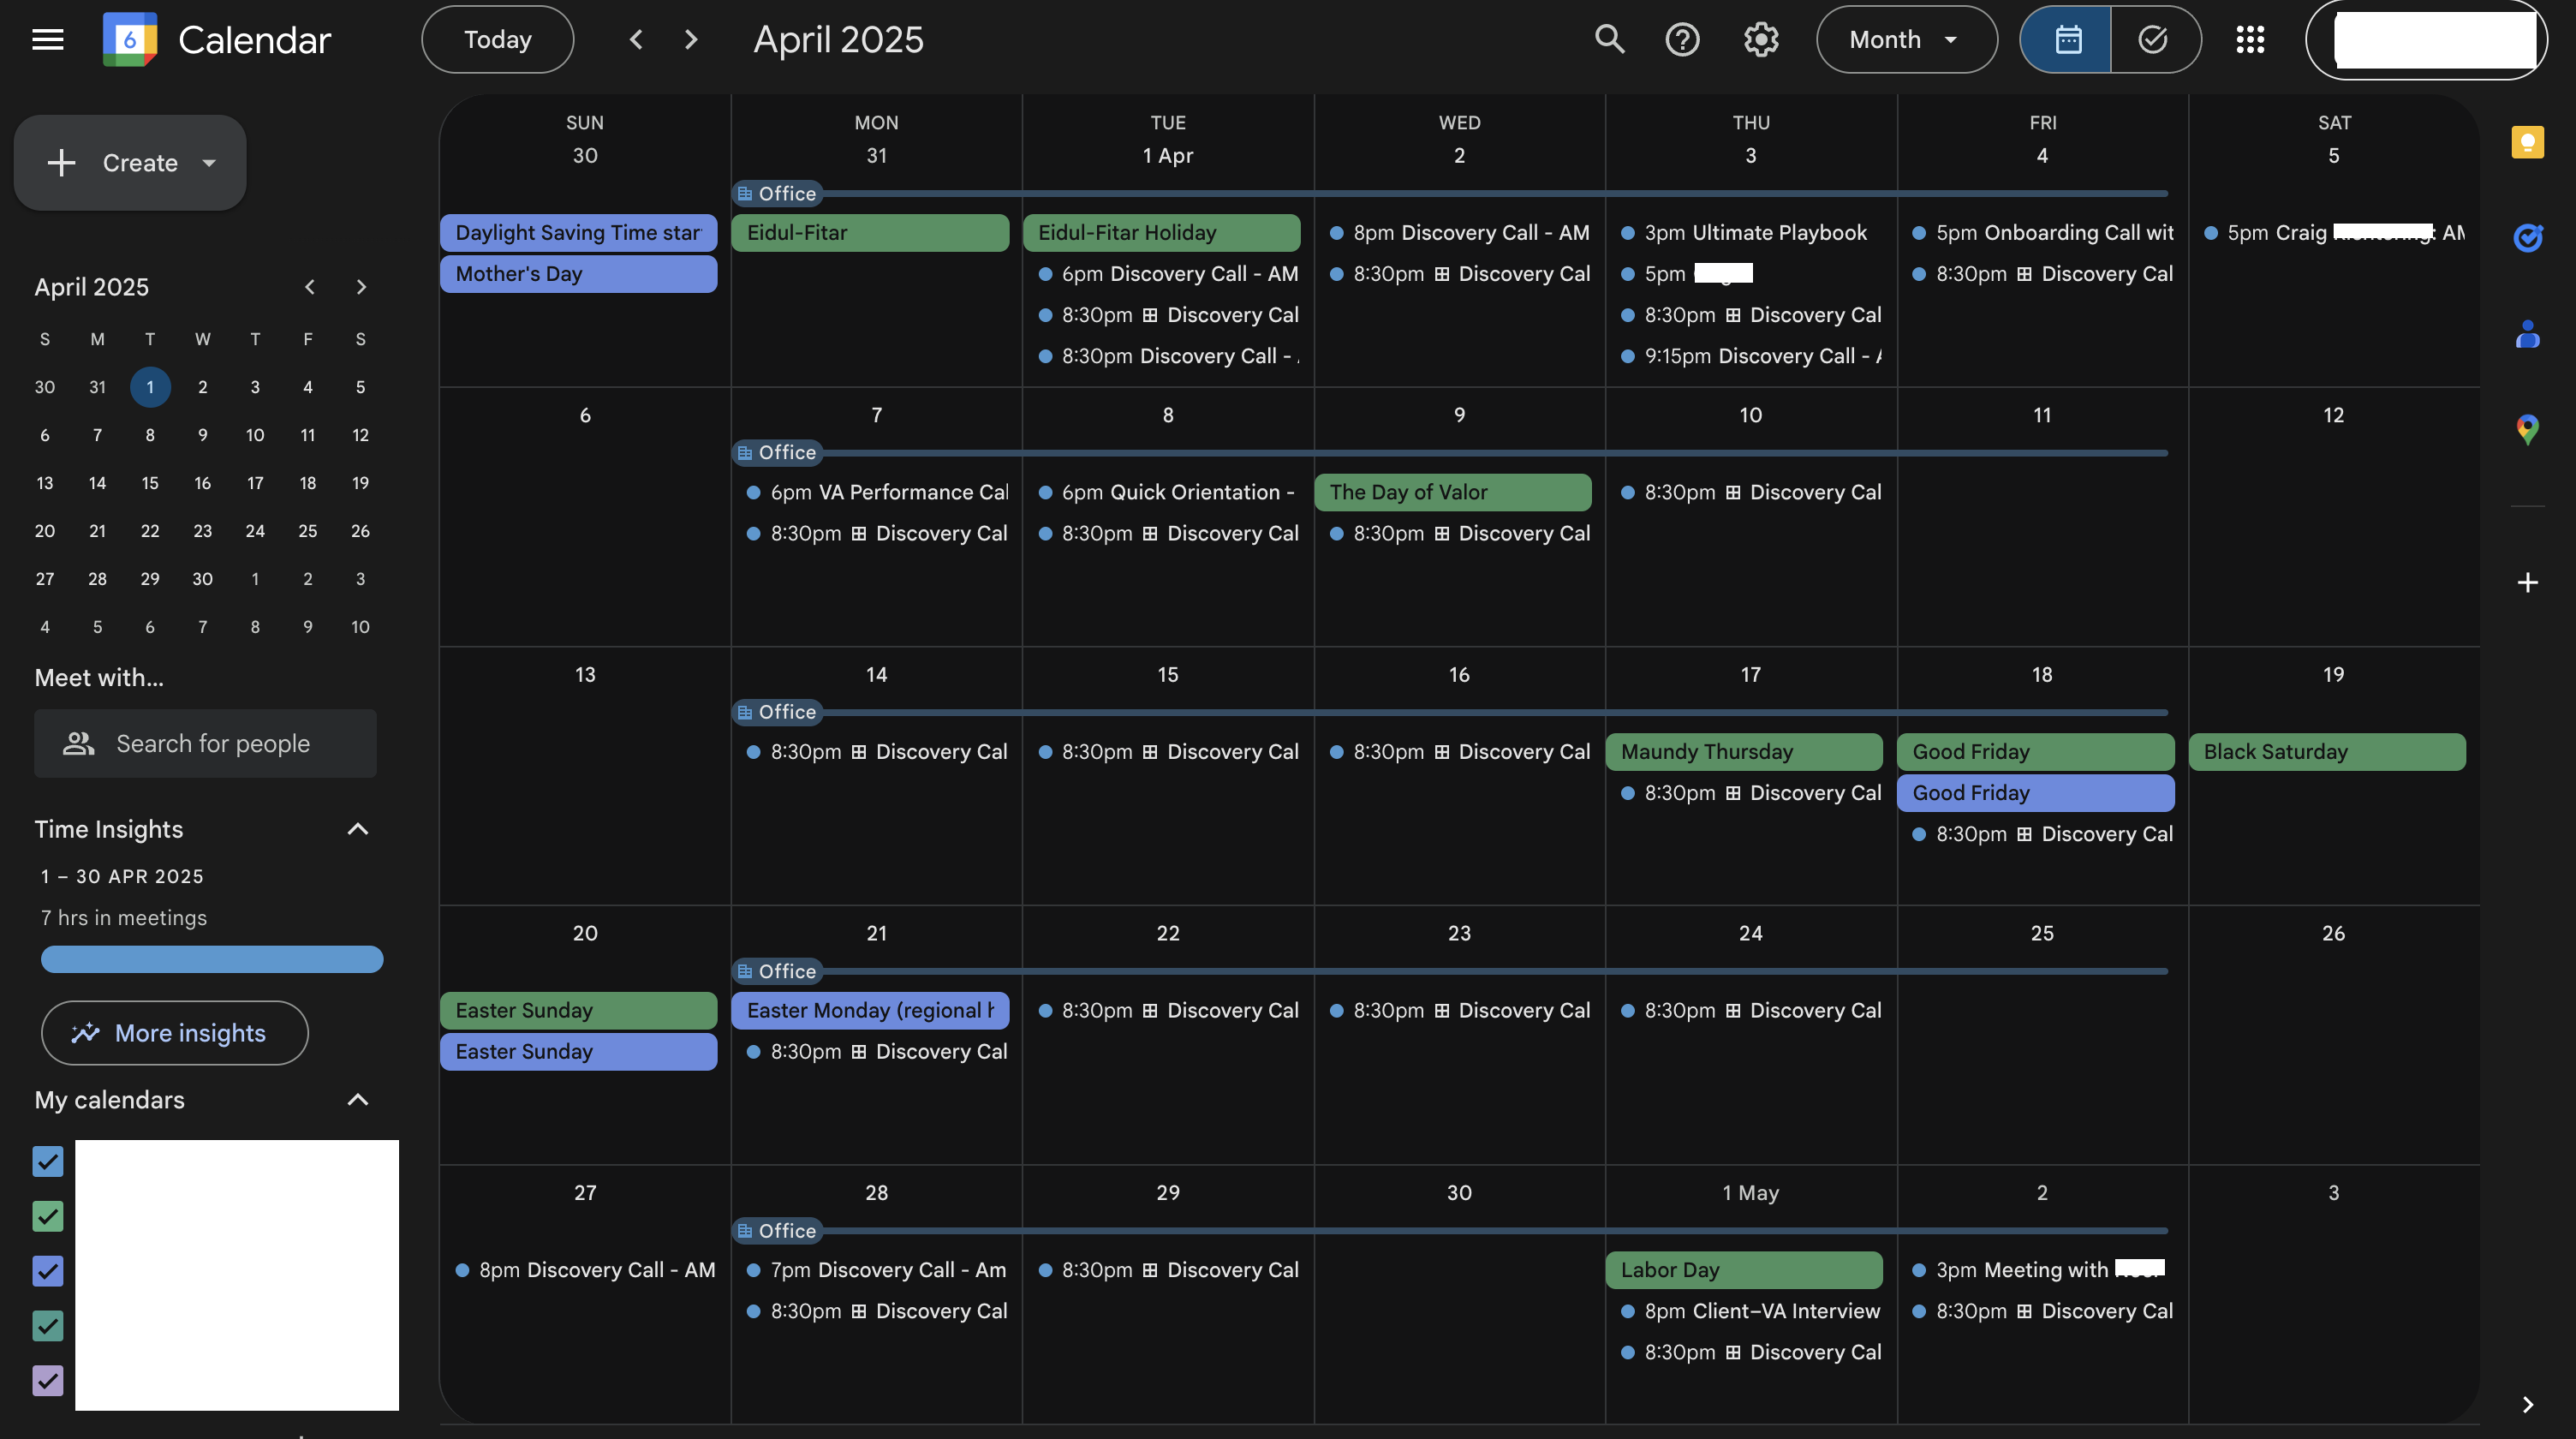Collapse the My calendars section
2576x1439 pixels.
pyautogui.click(x=357, y=1100)
